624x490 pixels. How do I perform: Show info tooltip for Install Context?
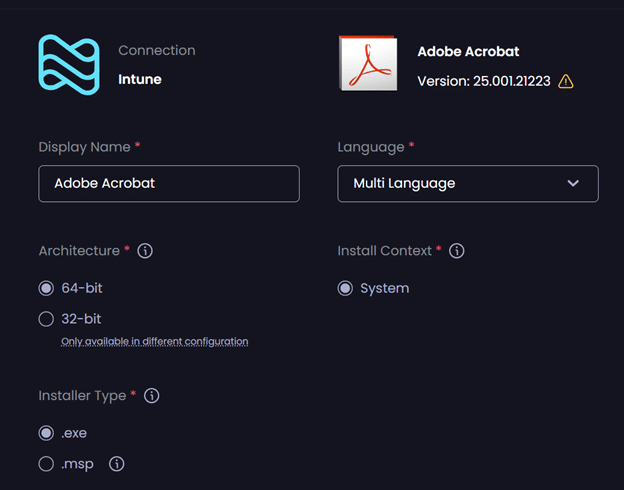[x=458, y=251]
